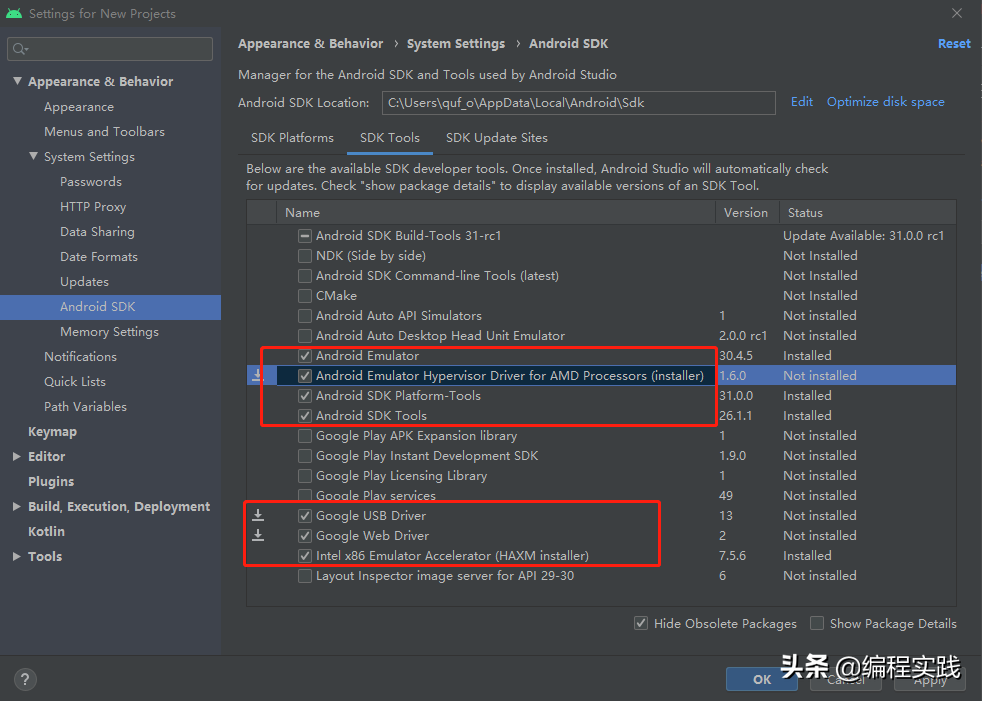Click the search magnifier icon in settings

pos(20,49)
